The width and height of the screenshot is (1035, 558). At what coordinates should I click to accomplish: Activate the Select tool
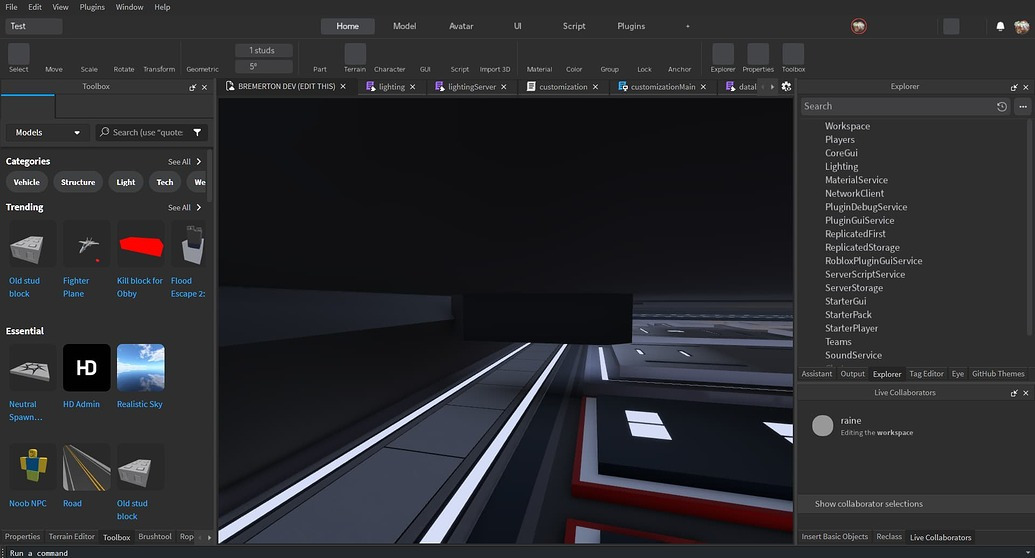coord(18,58)
